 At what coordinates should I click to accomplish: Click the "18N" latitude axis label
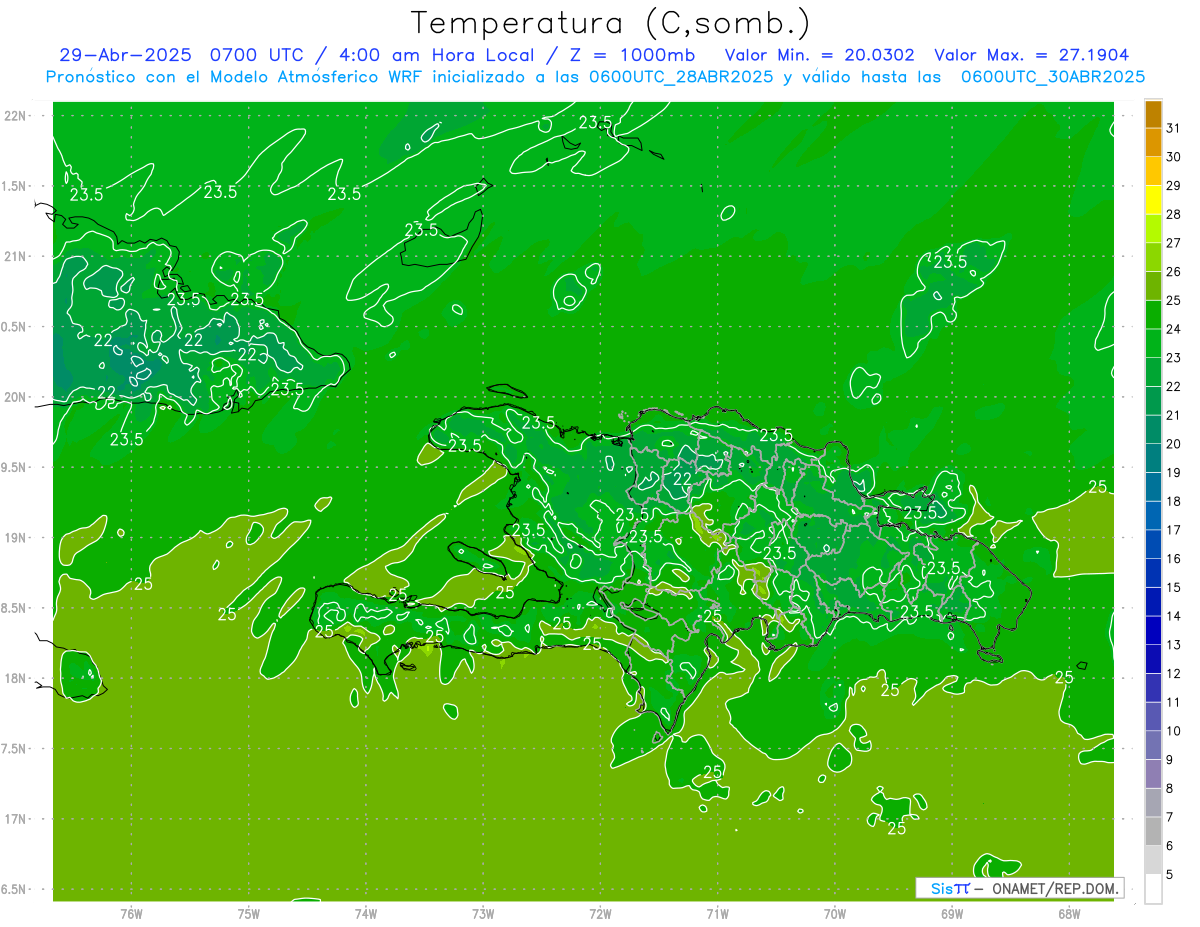[x=17, y=678]
